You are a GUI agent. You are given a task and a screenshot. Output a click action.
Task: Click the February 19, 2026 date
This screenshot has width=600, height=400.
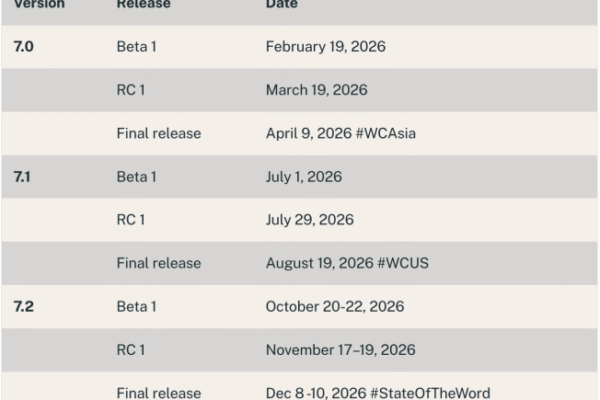coord(325,47)
